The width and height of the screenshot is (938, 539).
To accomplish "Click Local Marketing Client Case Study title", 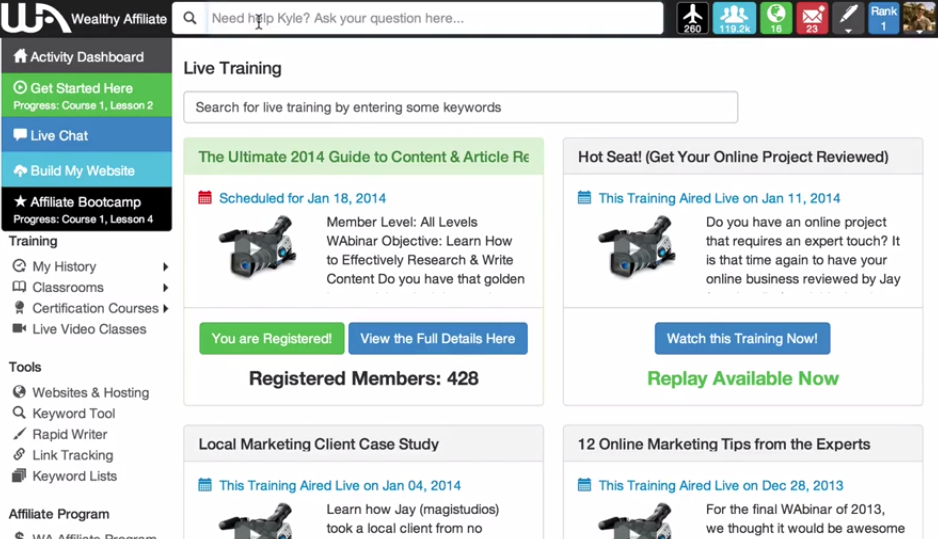I will pyautogui.click(x=319, y=444).
